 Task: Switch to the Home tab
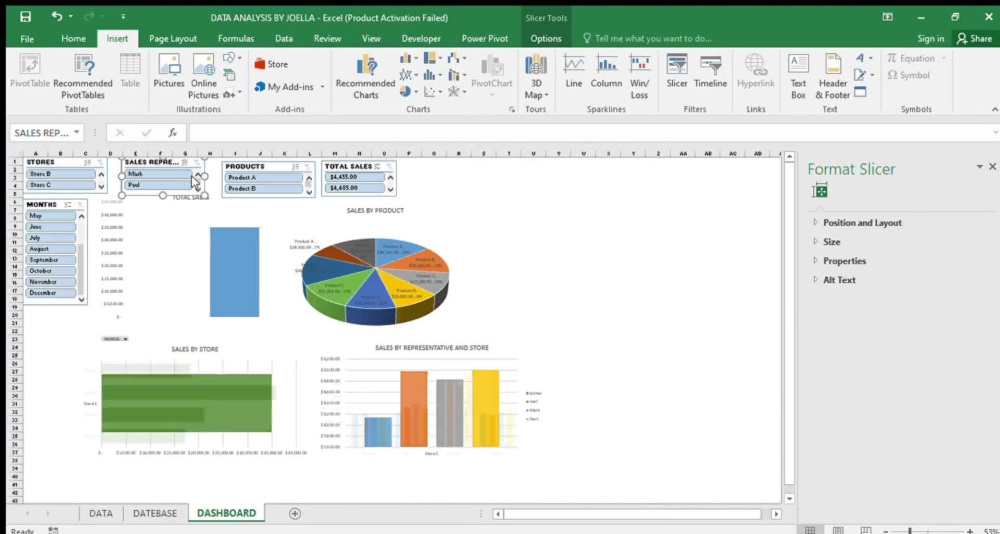73,38
